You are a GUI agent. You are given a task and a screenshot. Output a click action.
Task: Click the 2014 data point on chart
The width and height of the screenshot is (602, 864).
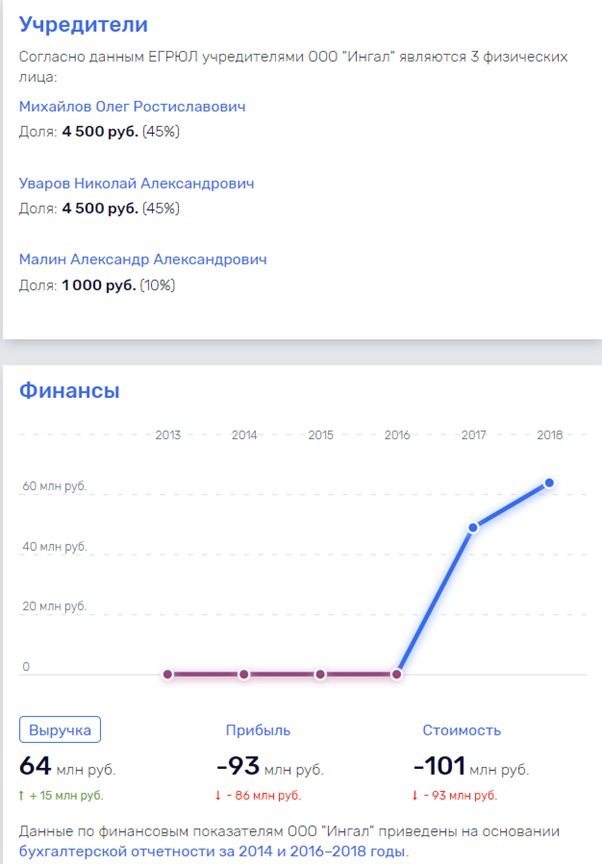pos(244,674)
